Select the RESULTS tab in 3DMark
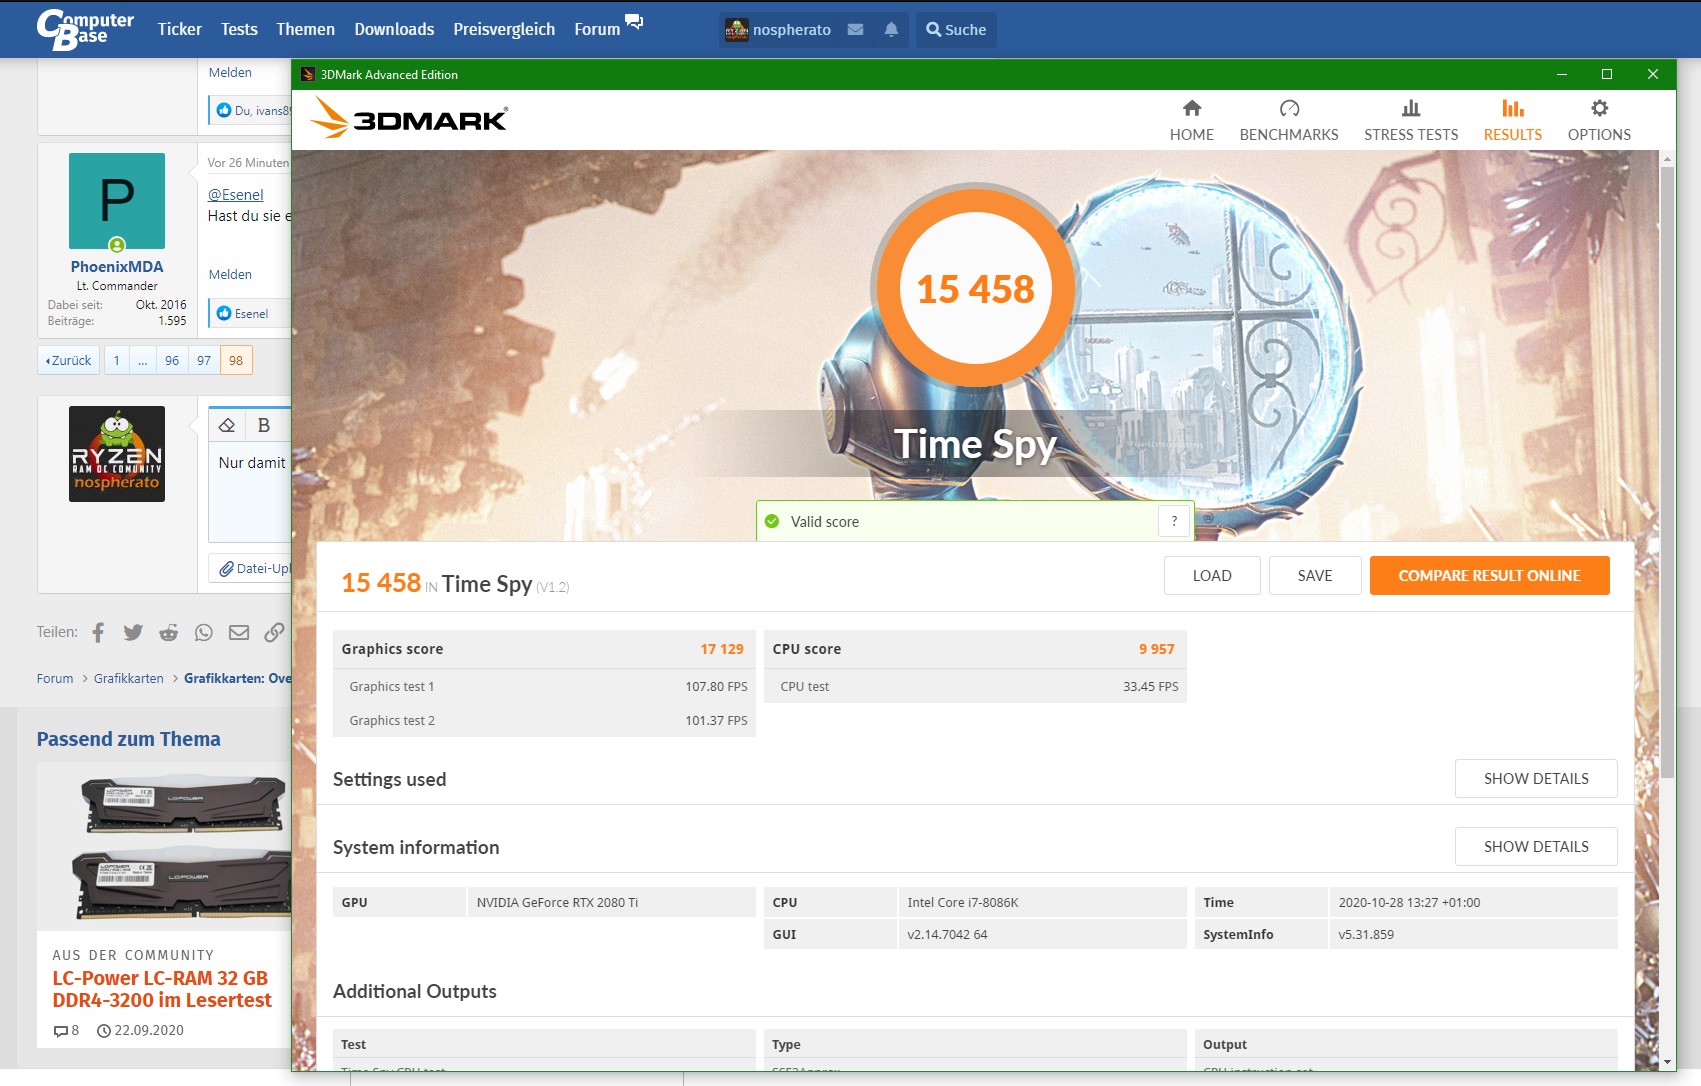This screenshot has height=1086, width=1701. [x=1512, y=121]
